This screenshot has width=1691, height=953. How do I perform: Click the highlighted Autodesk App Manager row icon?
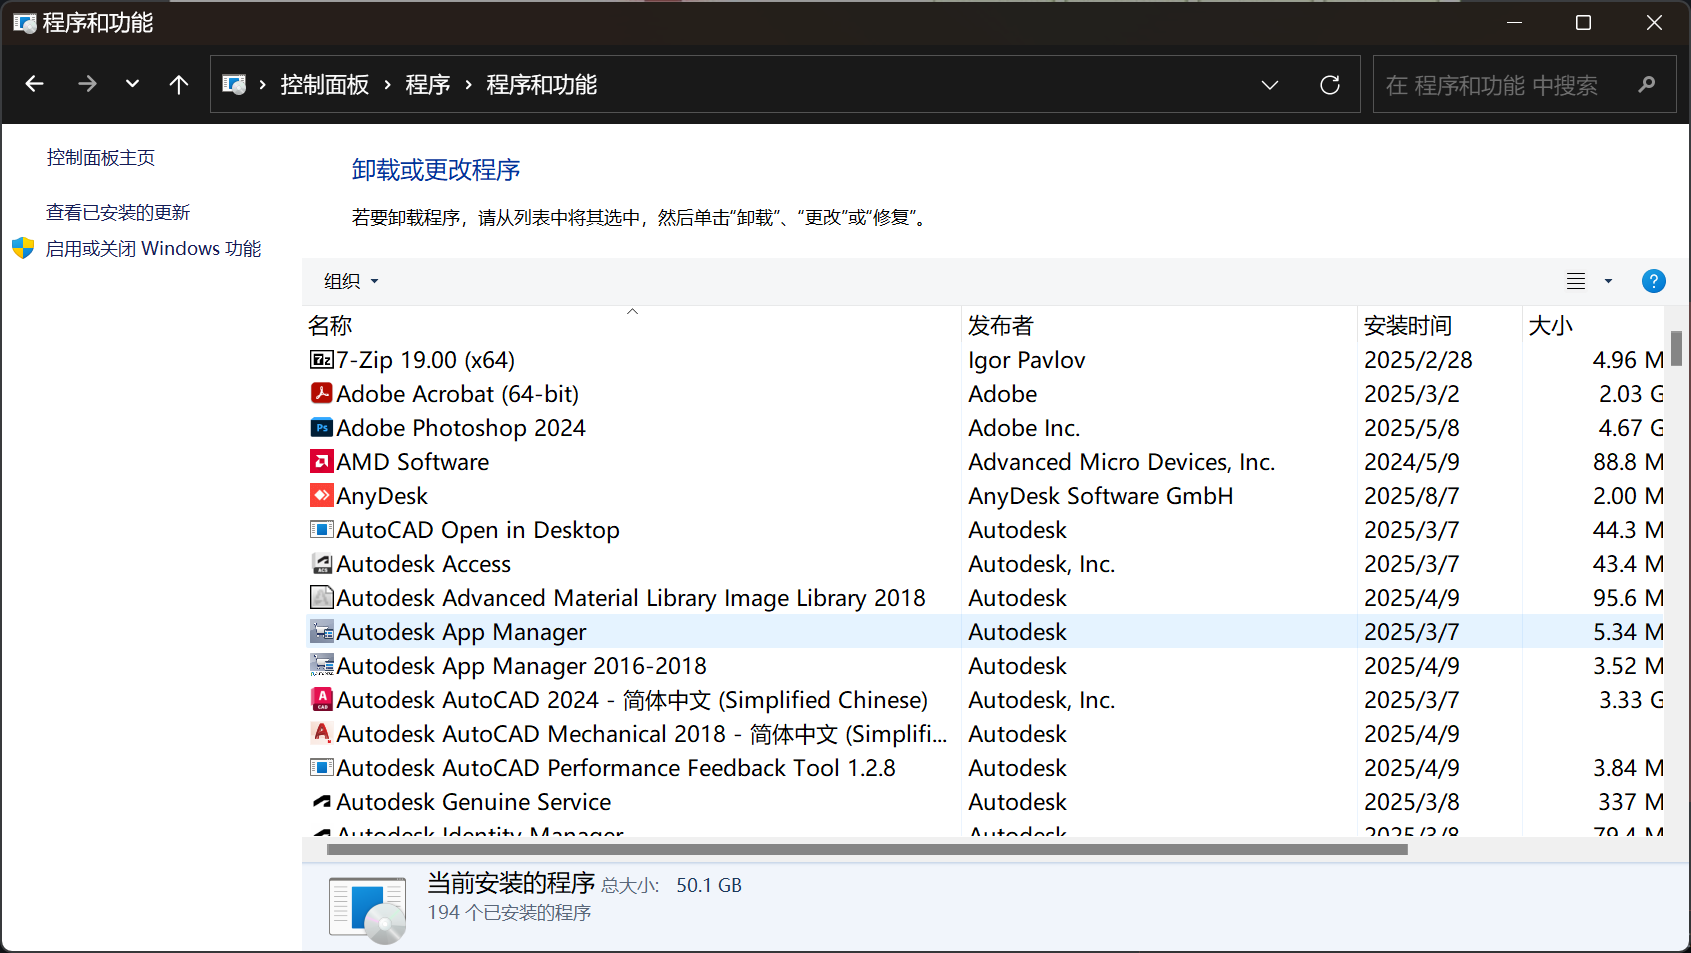(322, 632)
